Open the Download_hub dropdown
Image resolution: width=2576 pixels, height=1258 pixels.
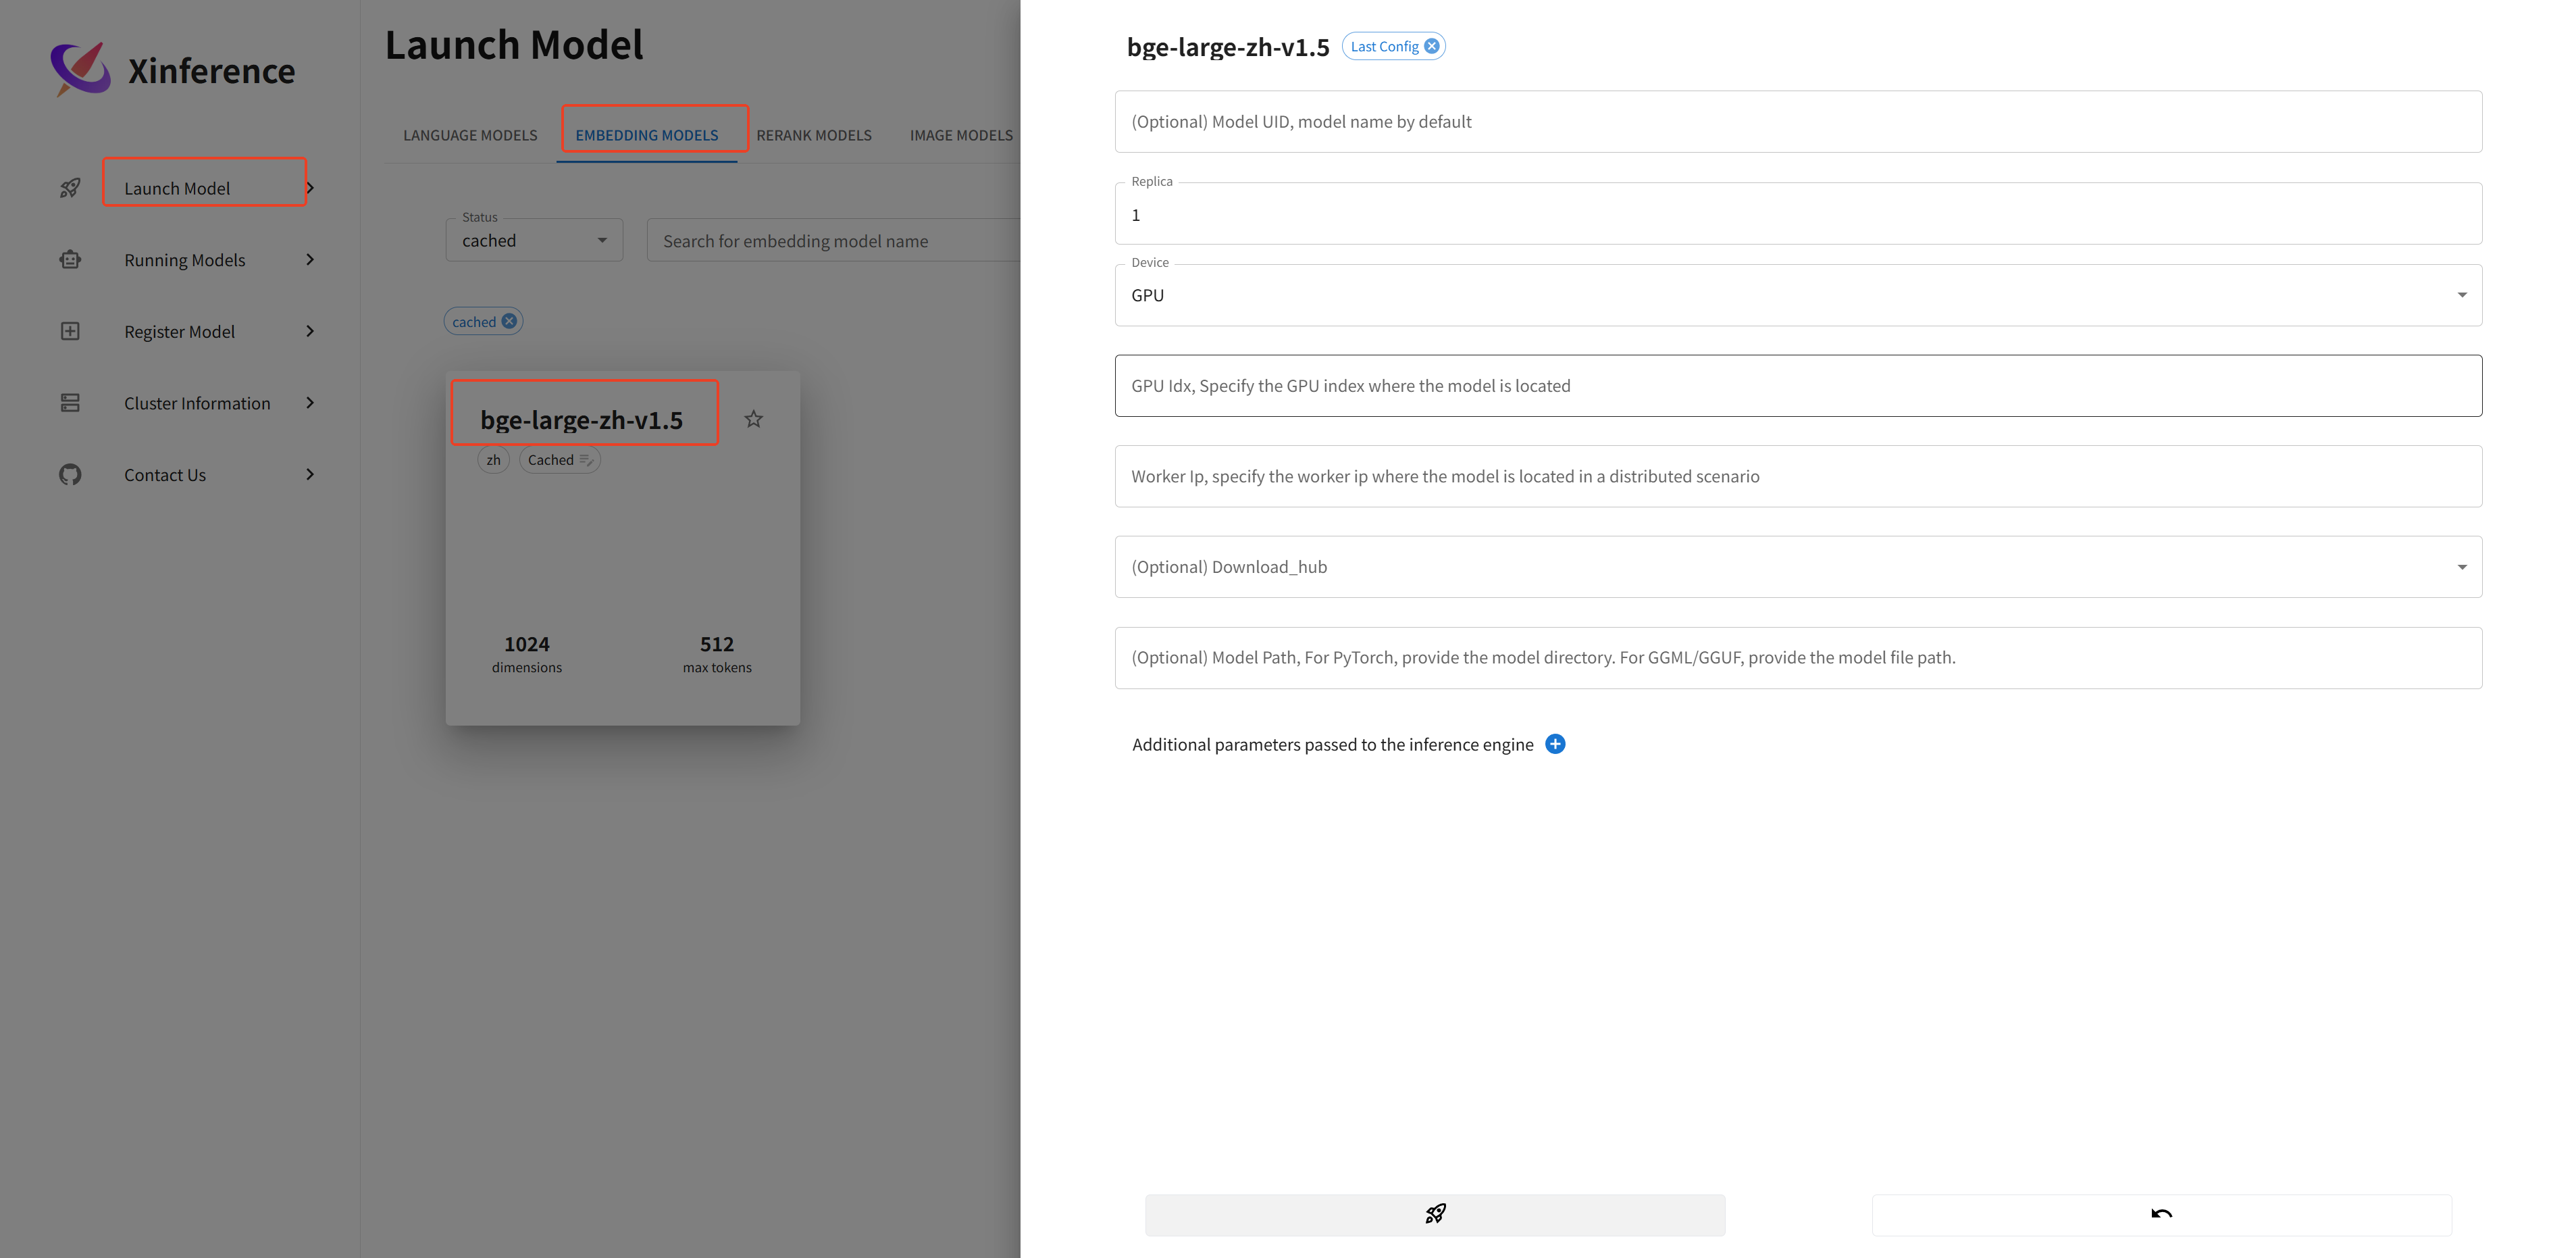[1797, 567]
